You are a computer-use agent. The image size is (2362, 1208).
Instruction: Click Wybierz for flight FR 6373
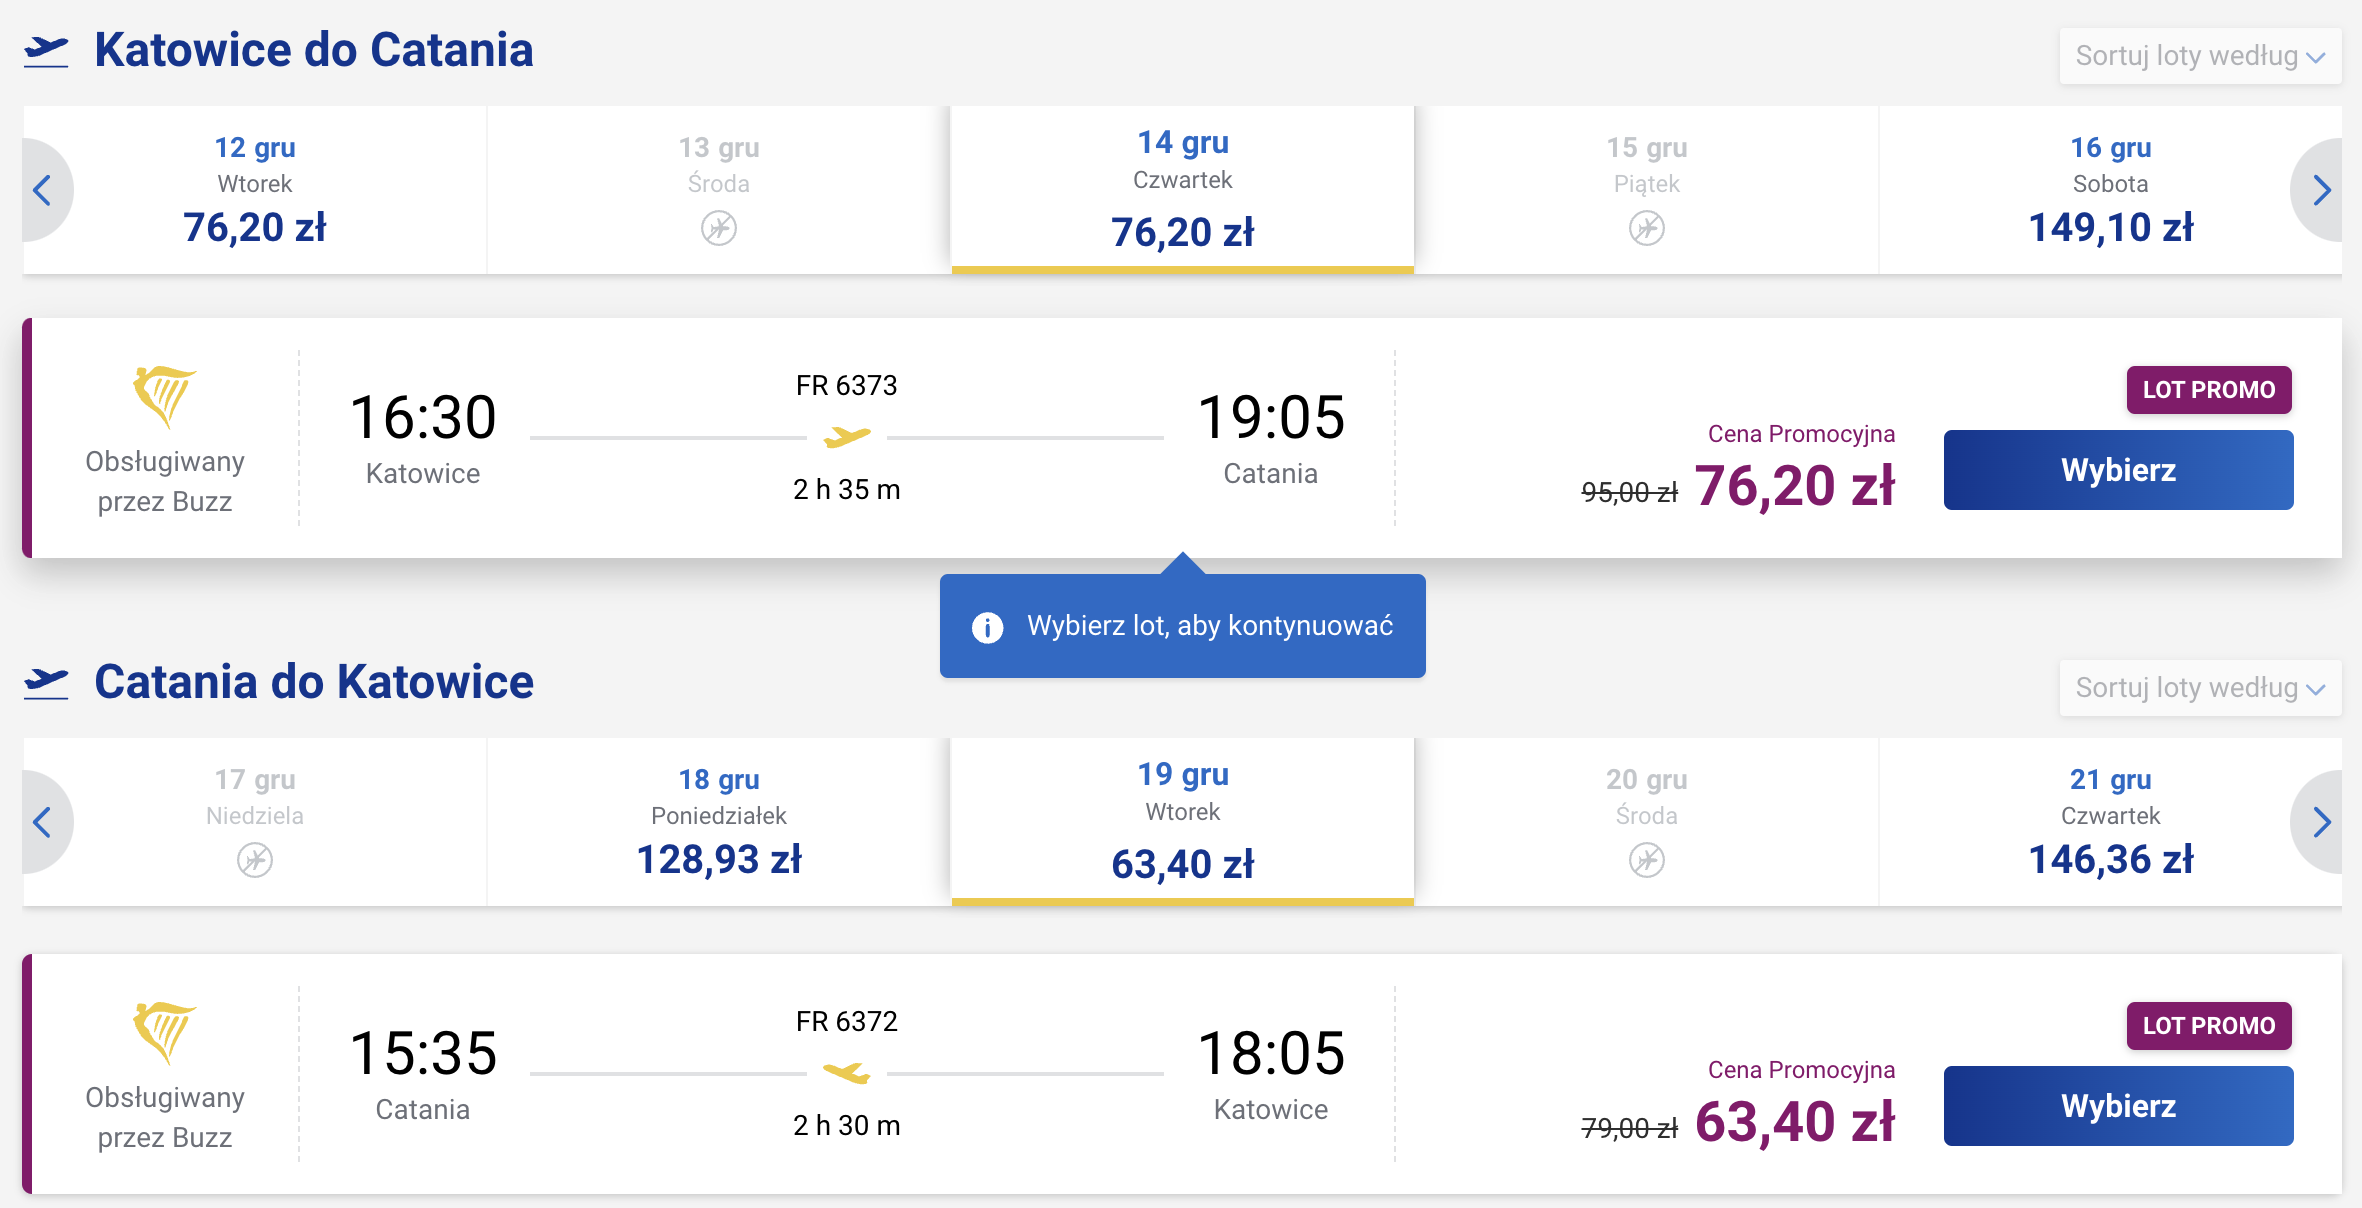(x=2118, y=470)
